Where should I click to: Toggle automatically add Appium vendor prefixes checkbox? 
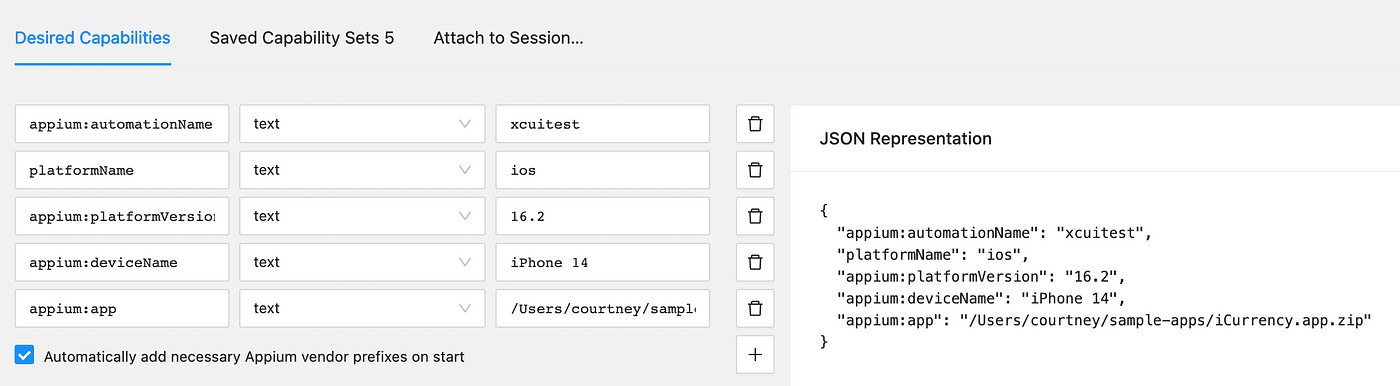[x=25, y=355]
